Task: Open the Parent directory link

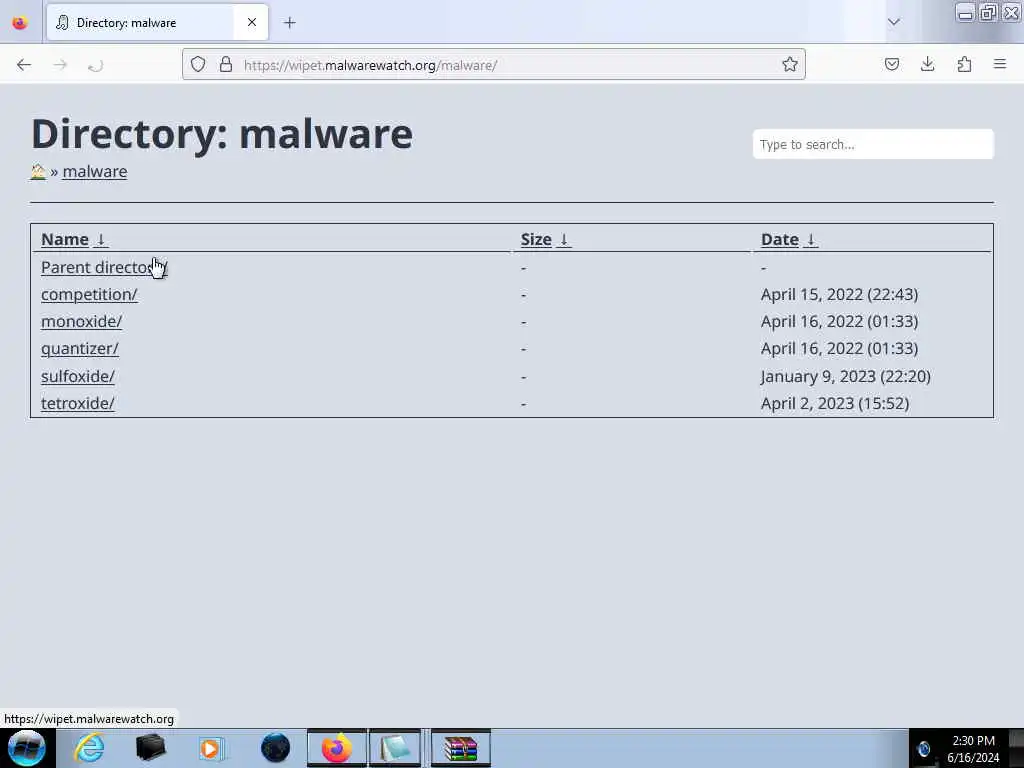Action: point(104,268)
